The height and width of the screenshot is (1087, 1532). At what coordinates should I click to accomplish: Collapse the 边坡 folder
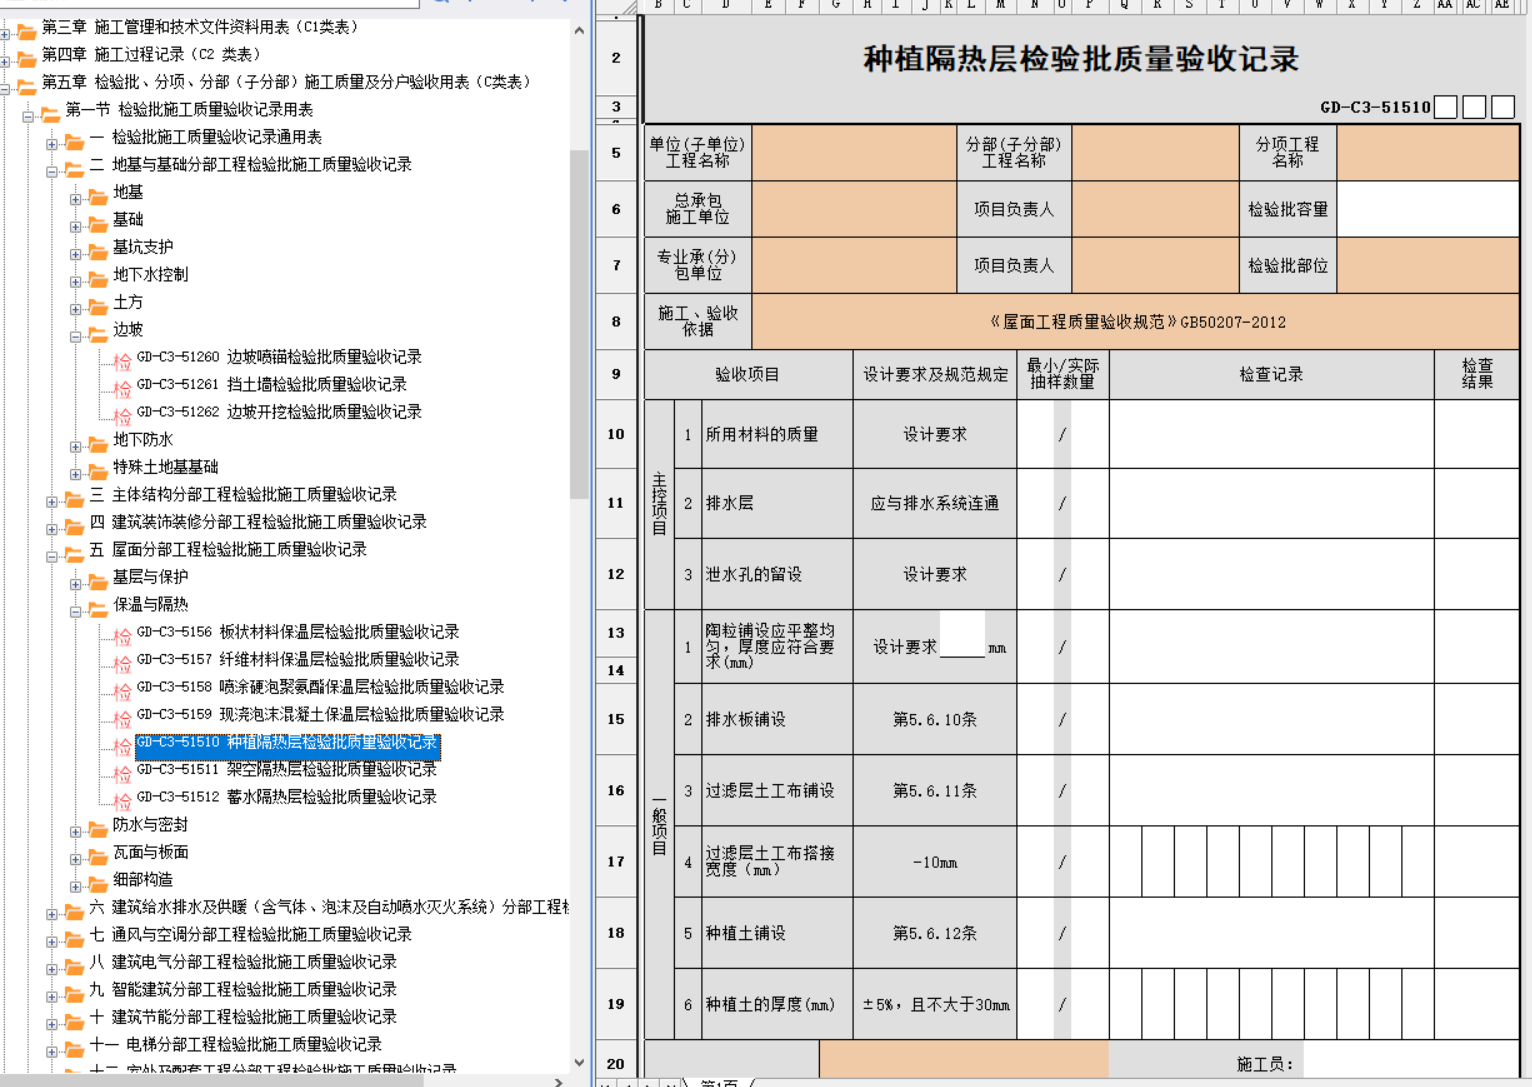pos(76,337)
